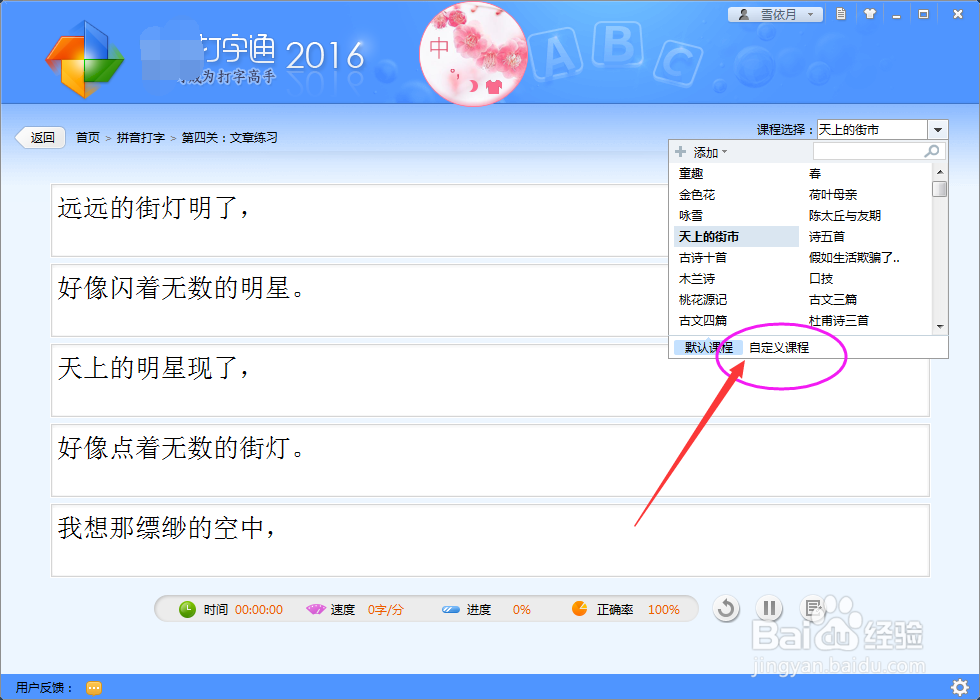Open the skin/clothes icon in title bar
Screen dimensions: 980x700
[x=869, y=13]
